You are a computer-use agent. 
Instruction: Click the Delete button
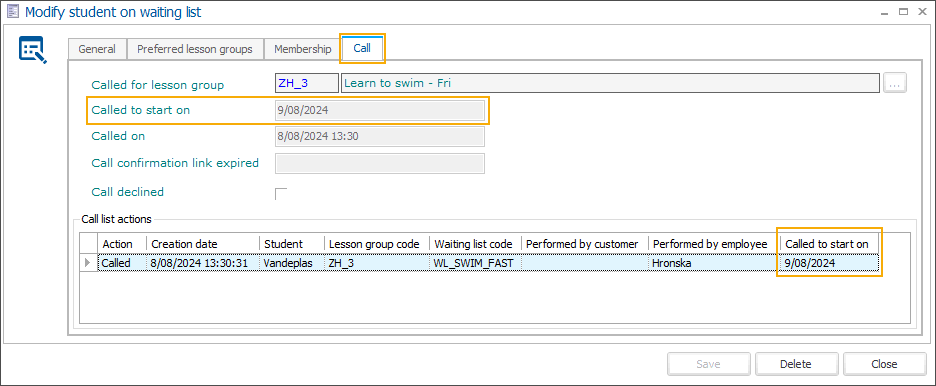point(796,364)
